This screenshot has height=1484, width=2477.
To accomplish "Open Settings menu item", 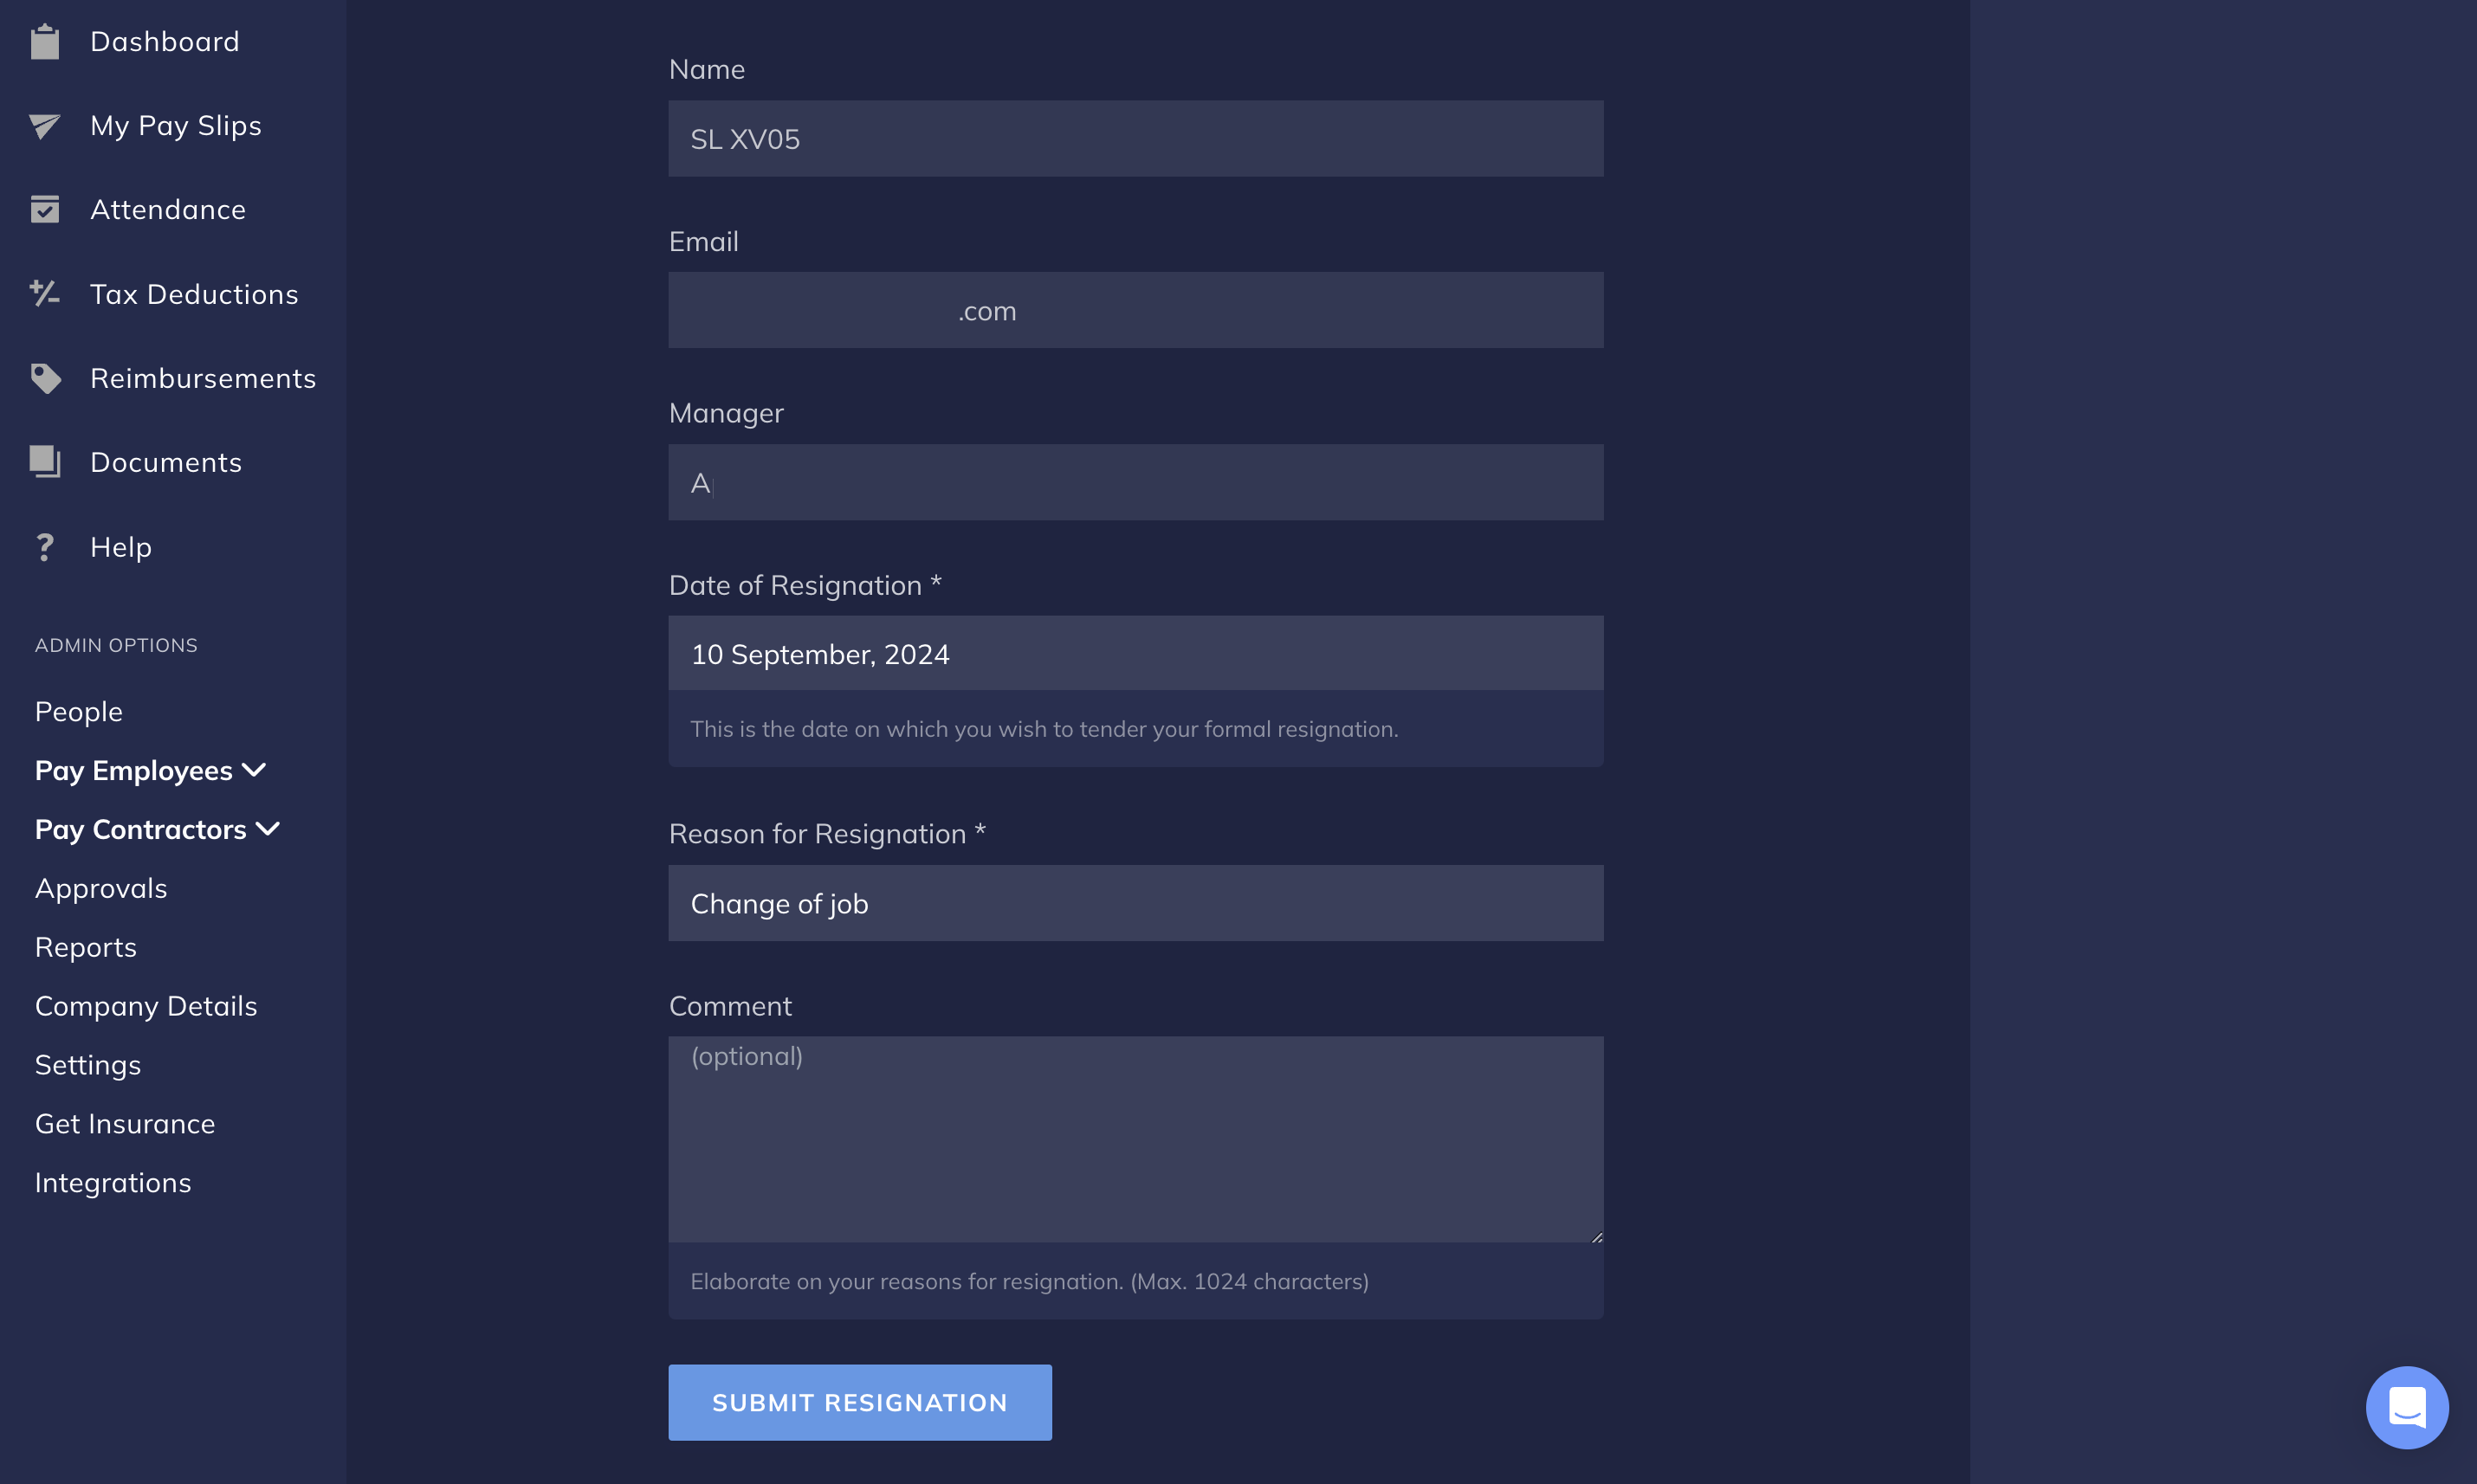I will (x=87, y=1063).
